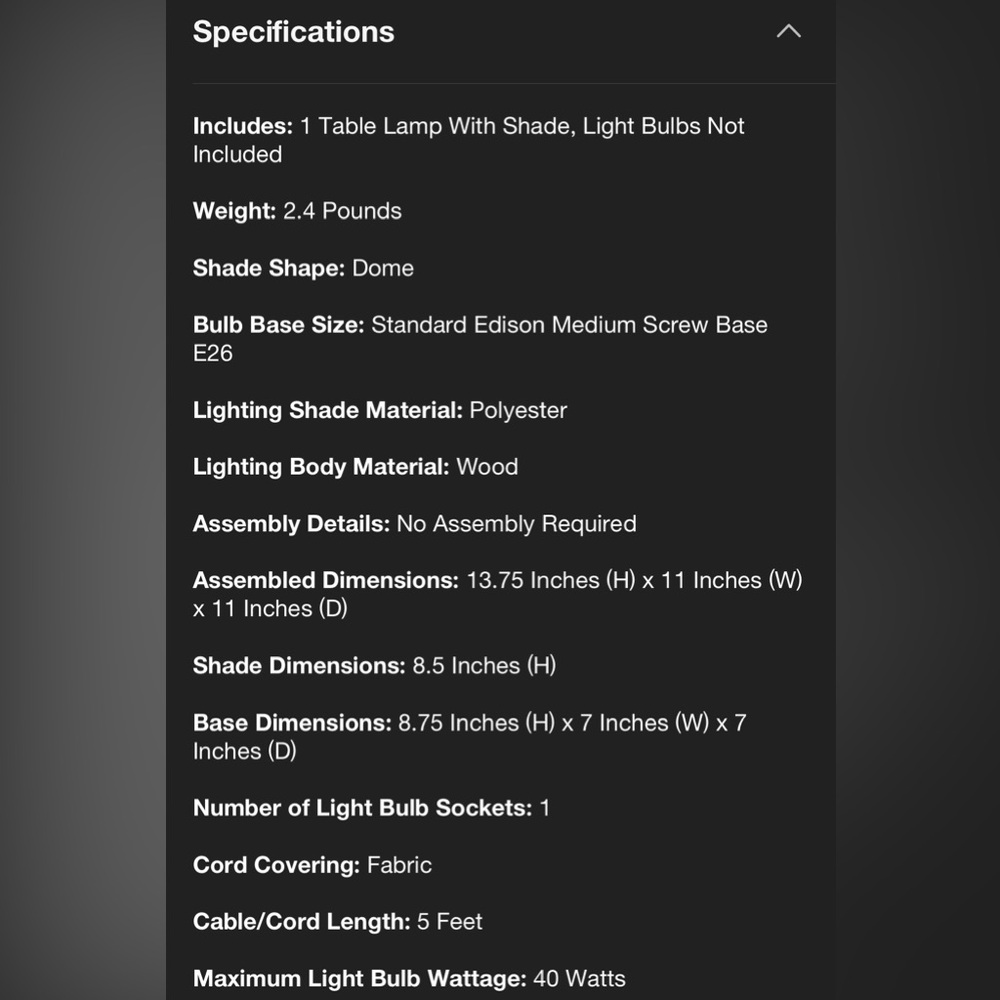Select the Shade Shape Dome entry
This screenshot has height=1000, width=1000.
303,268
